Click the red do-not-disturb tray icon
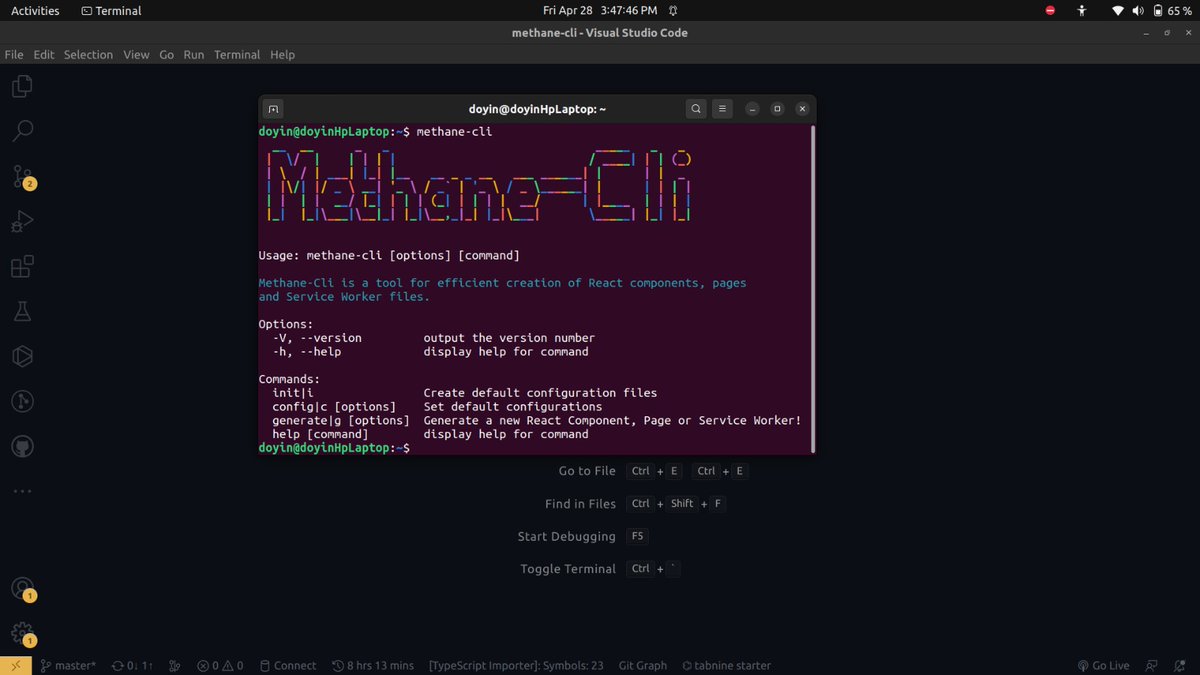 (1050, 10)
